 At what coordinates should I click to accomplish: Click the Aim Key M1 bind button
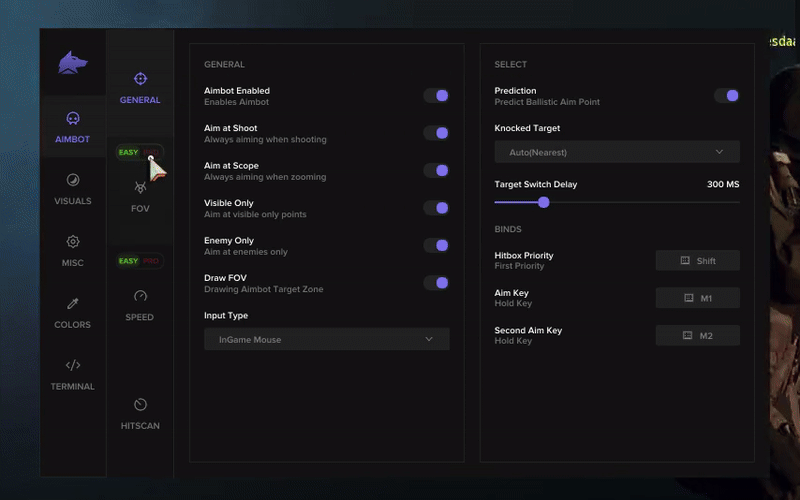click(x=698, y=298)
